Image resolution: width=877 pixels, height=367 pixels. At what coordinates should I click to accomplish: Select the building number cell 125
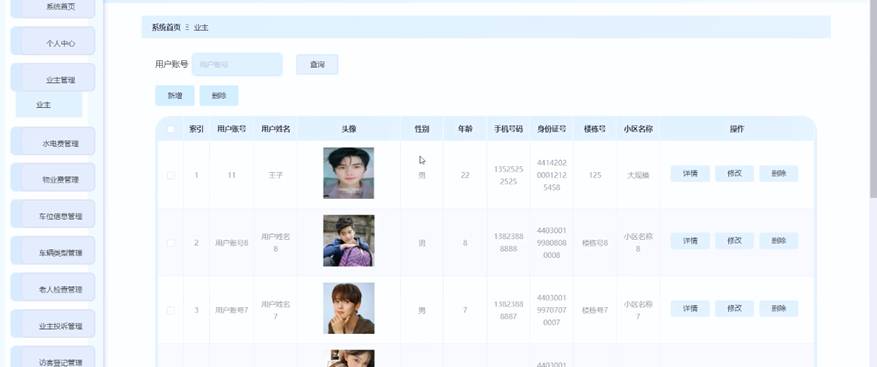click(x=595, y=175)
